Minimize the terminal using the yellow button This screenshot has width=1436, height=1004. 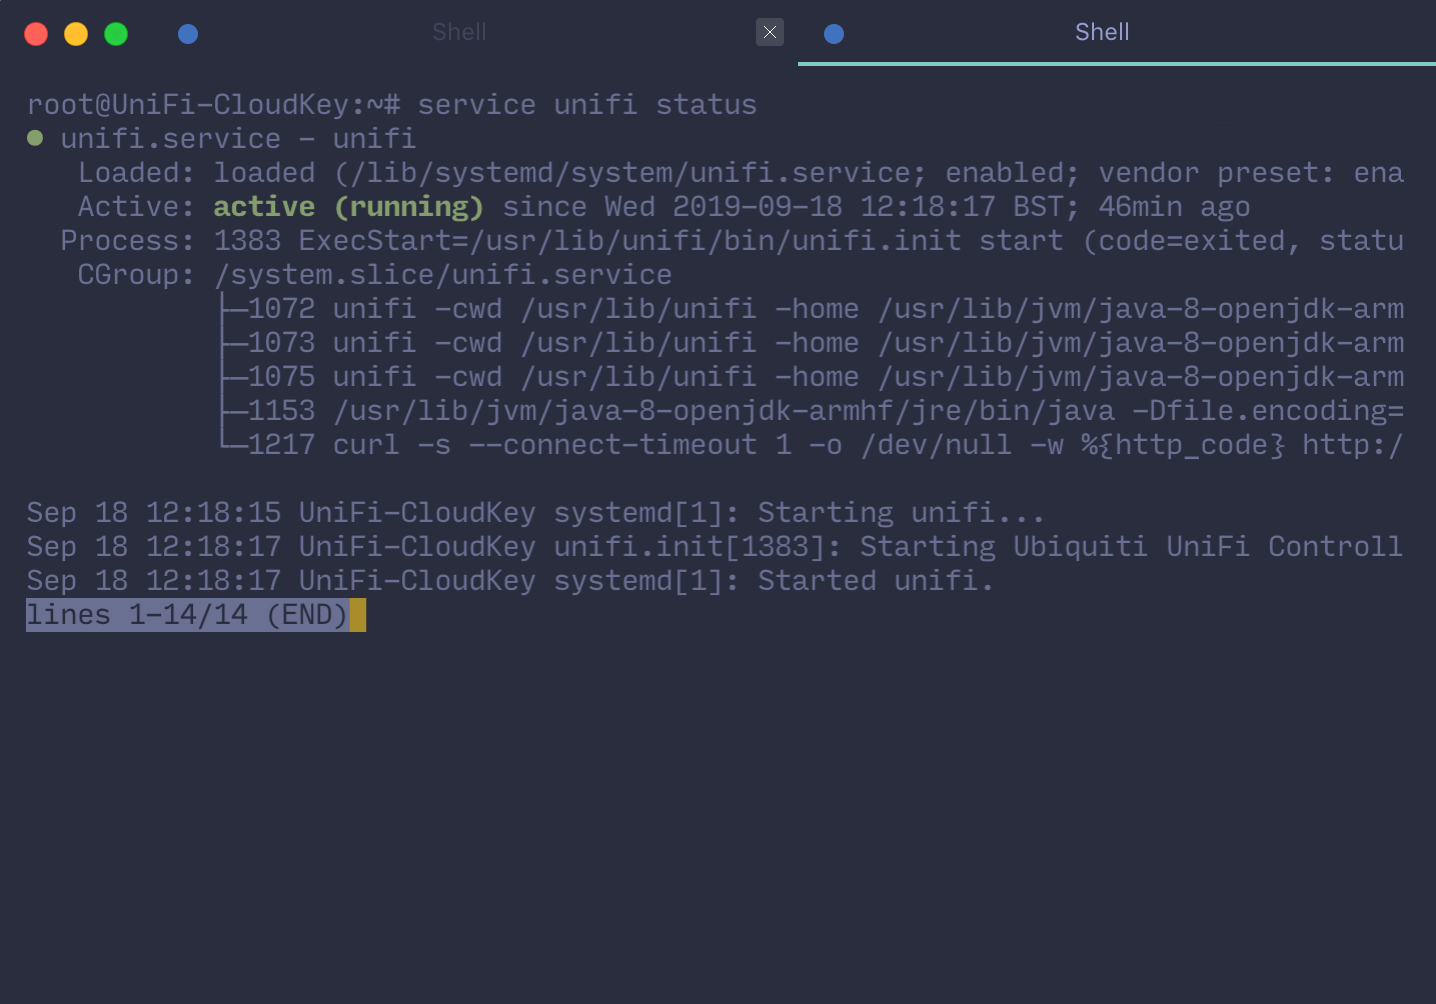(x=76, y=34)
